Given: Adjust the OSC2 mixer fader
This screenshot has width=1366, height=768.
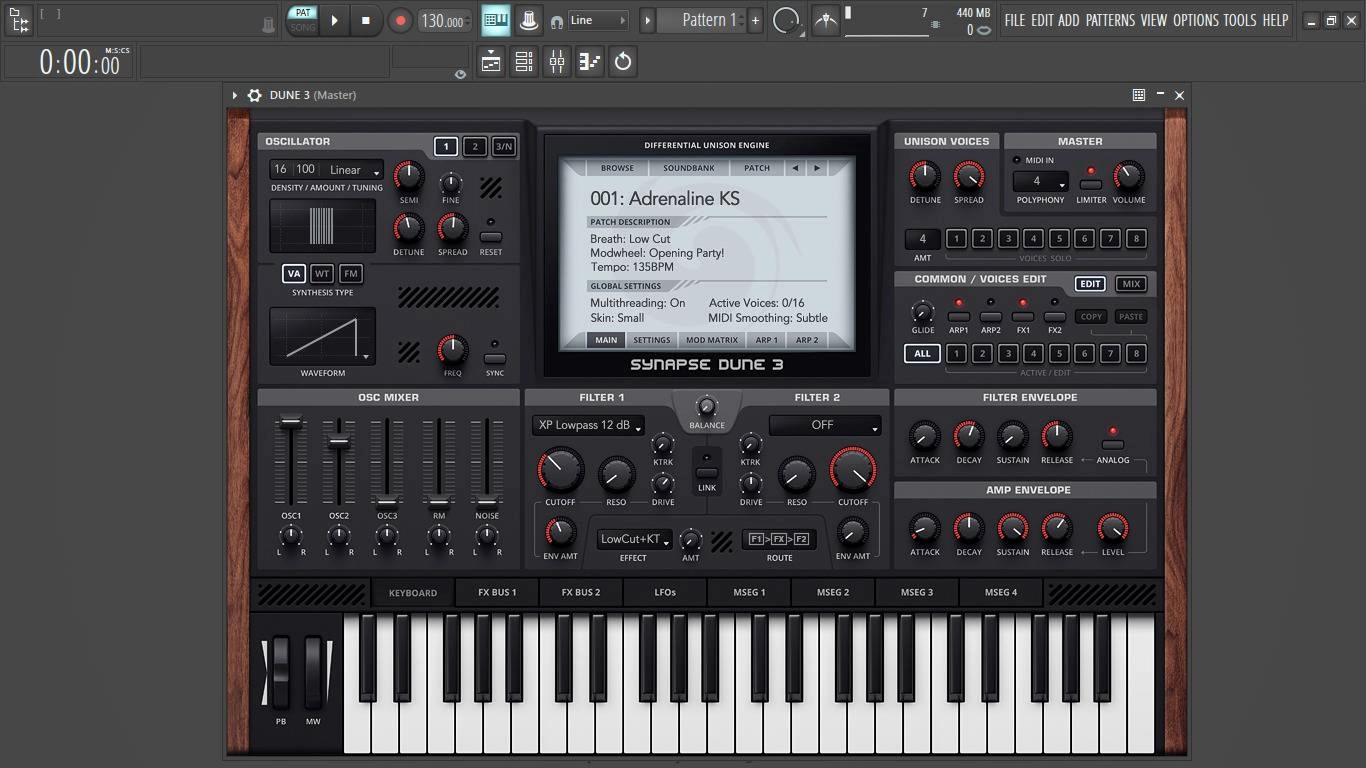Looking at the screenshot, I should click(x=339, y=441).
